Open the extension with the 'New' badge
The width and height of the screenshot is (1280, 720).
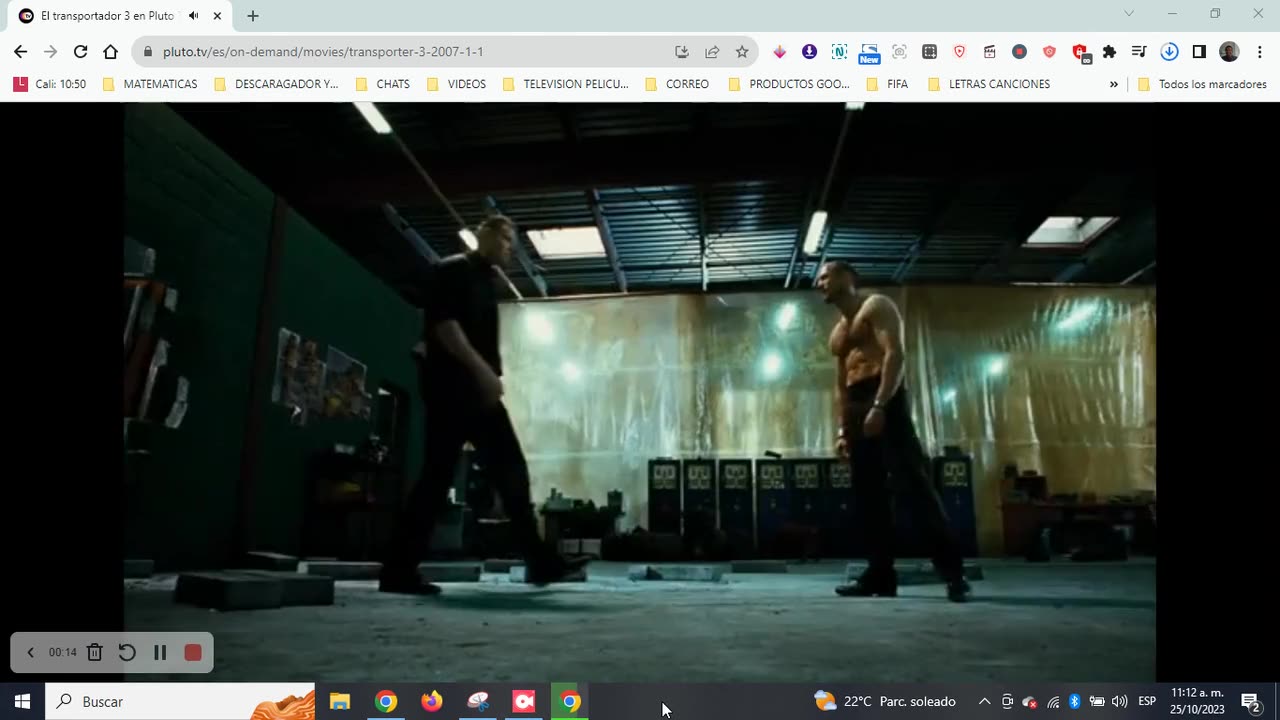[869, 53]
